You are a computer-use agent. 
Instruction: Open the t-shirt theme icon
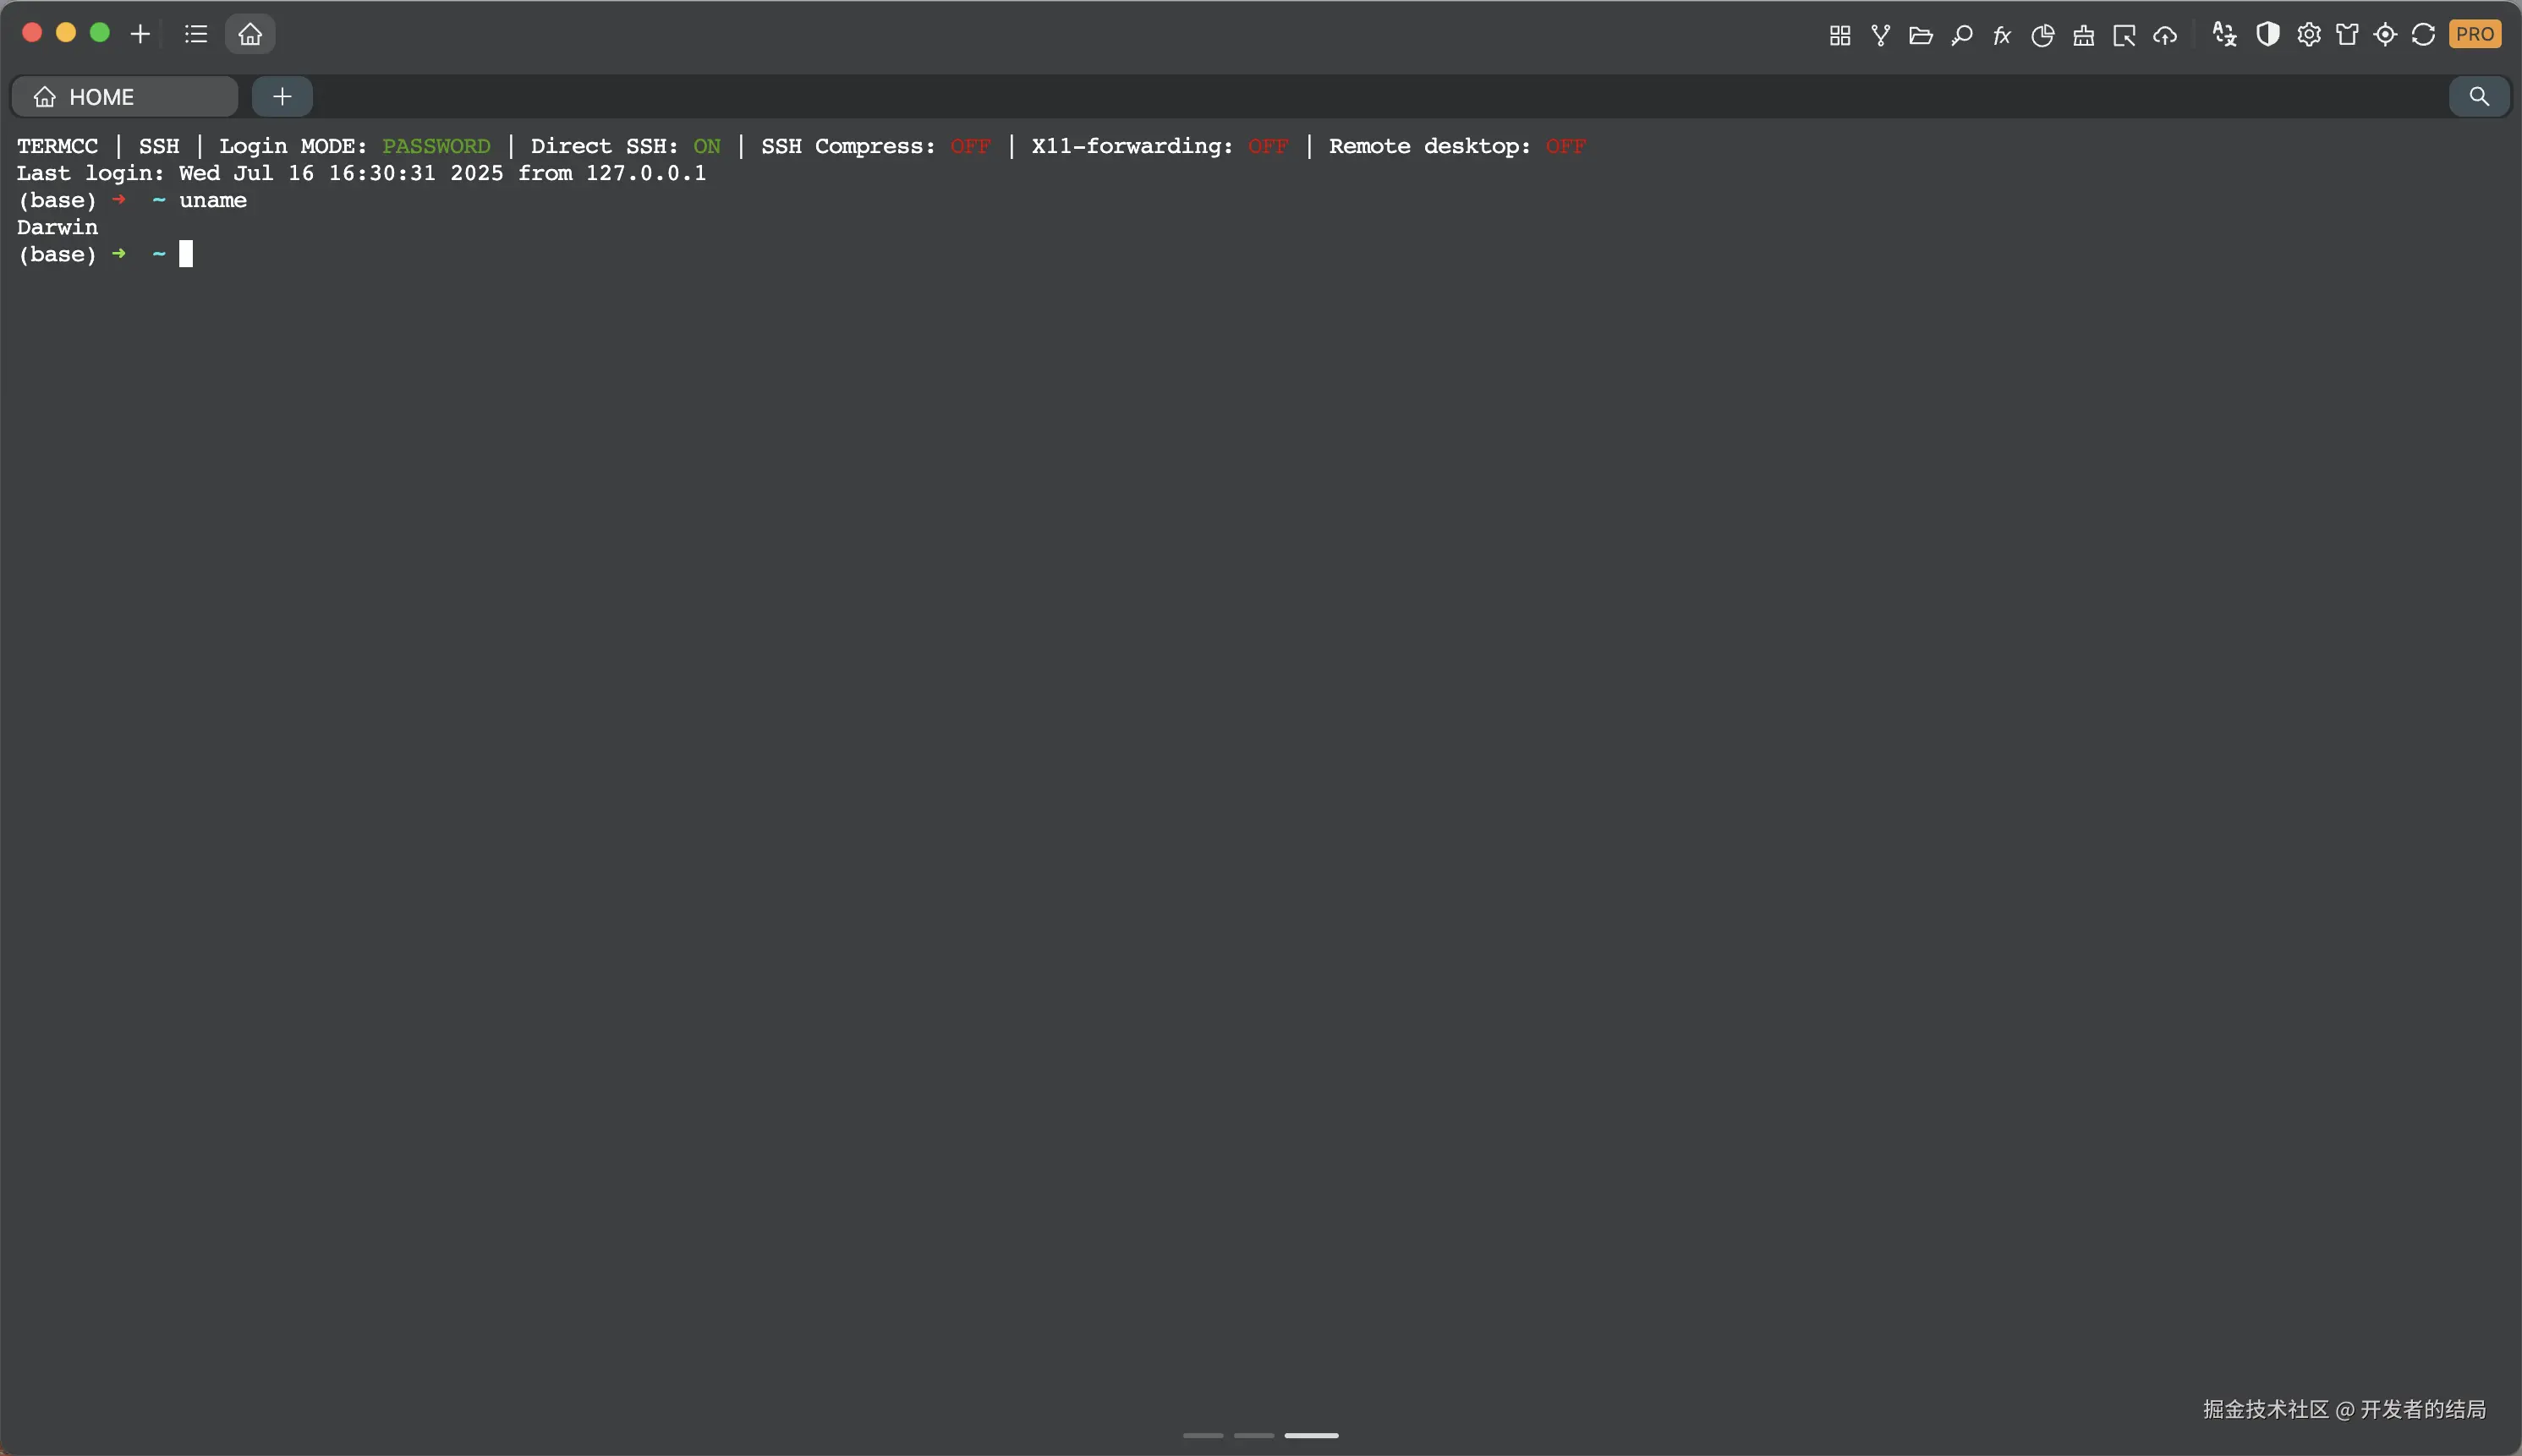2346,35
